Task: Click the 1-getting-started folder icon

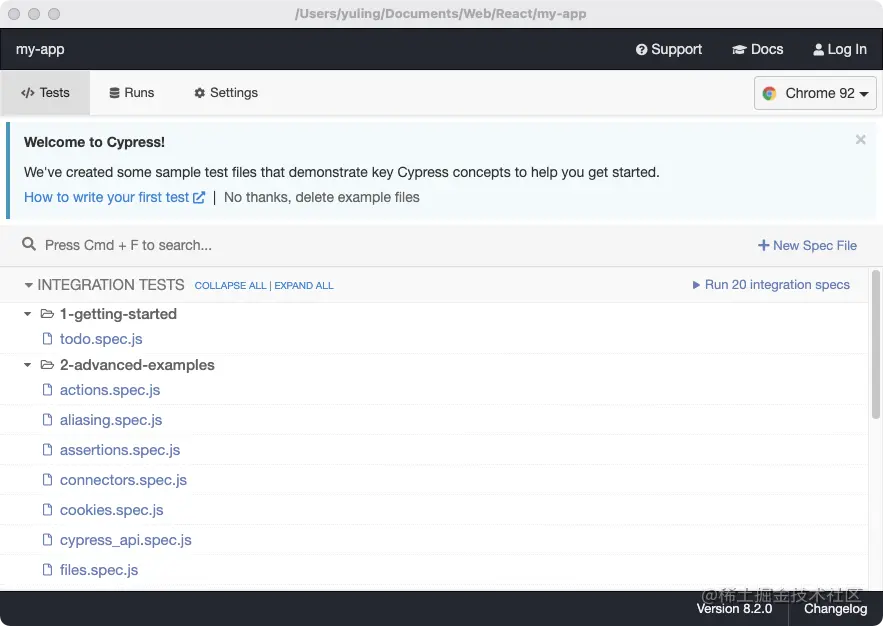Action: point(47,314)
